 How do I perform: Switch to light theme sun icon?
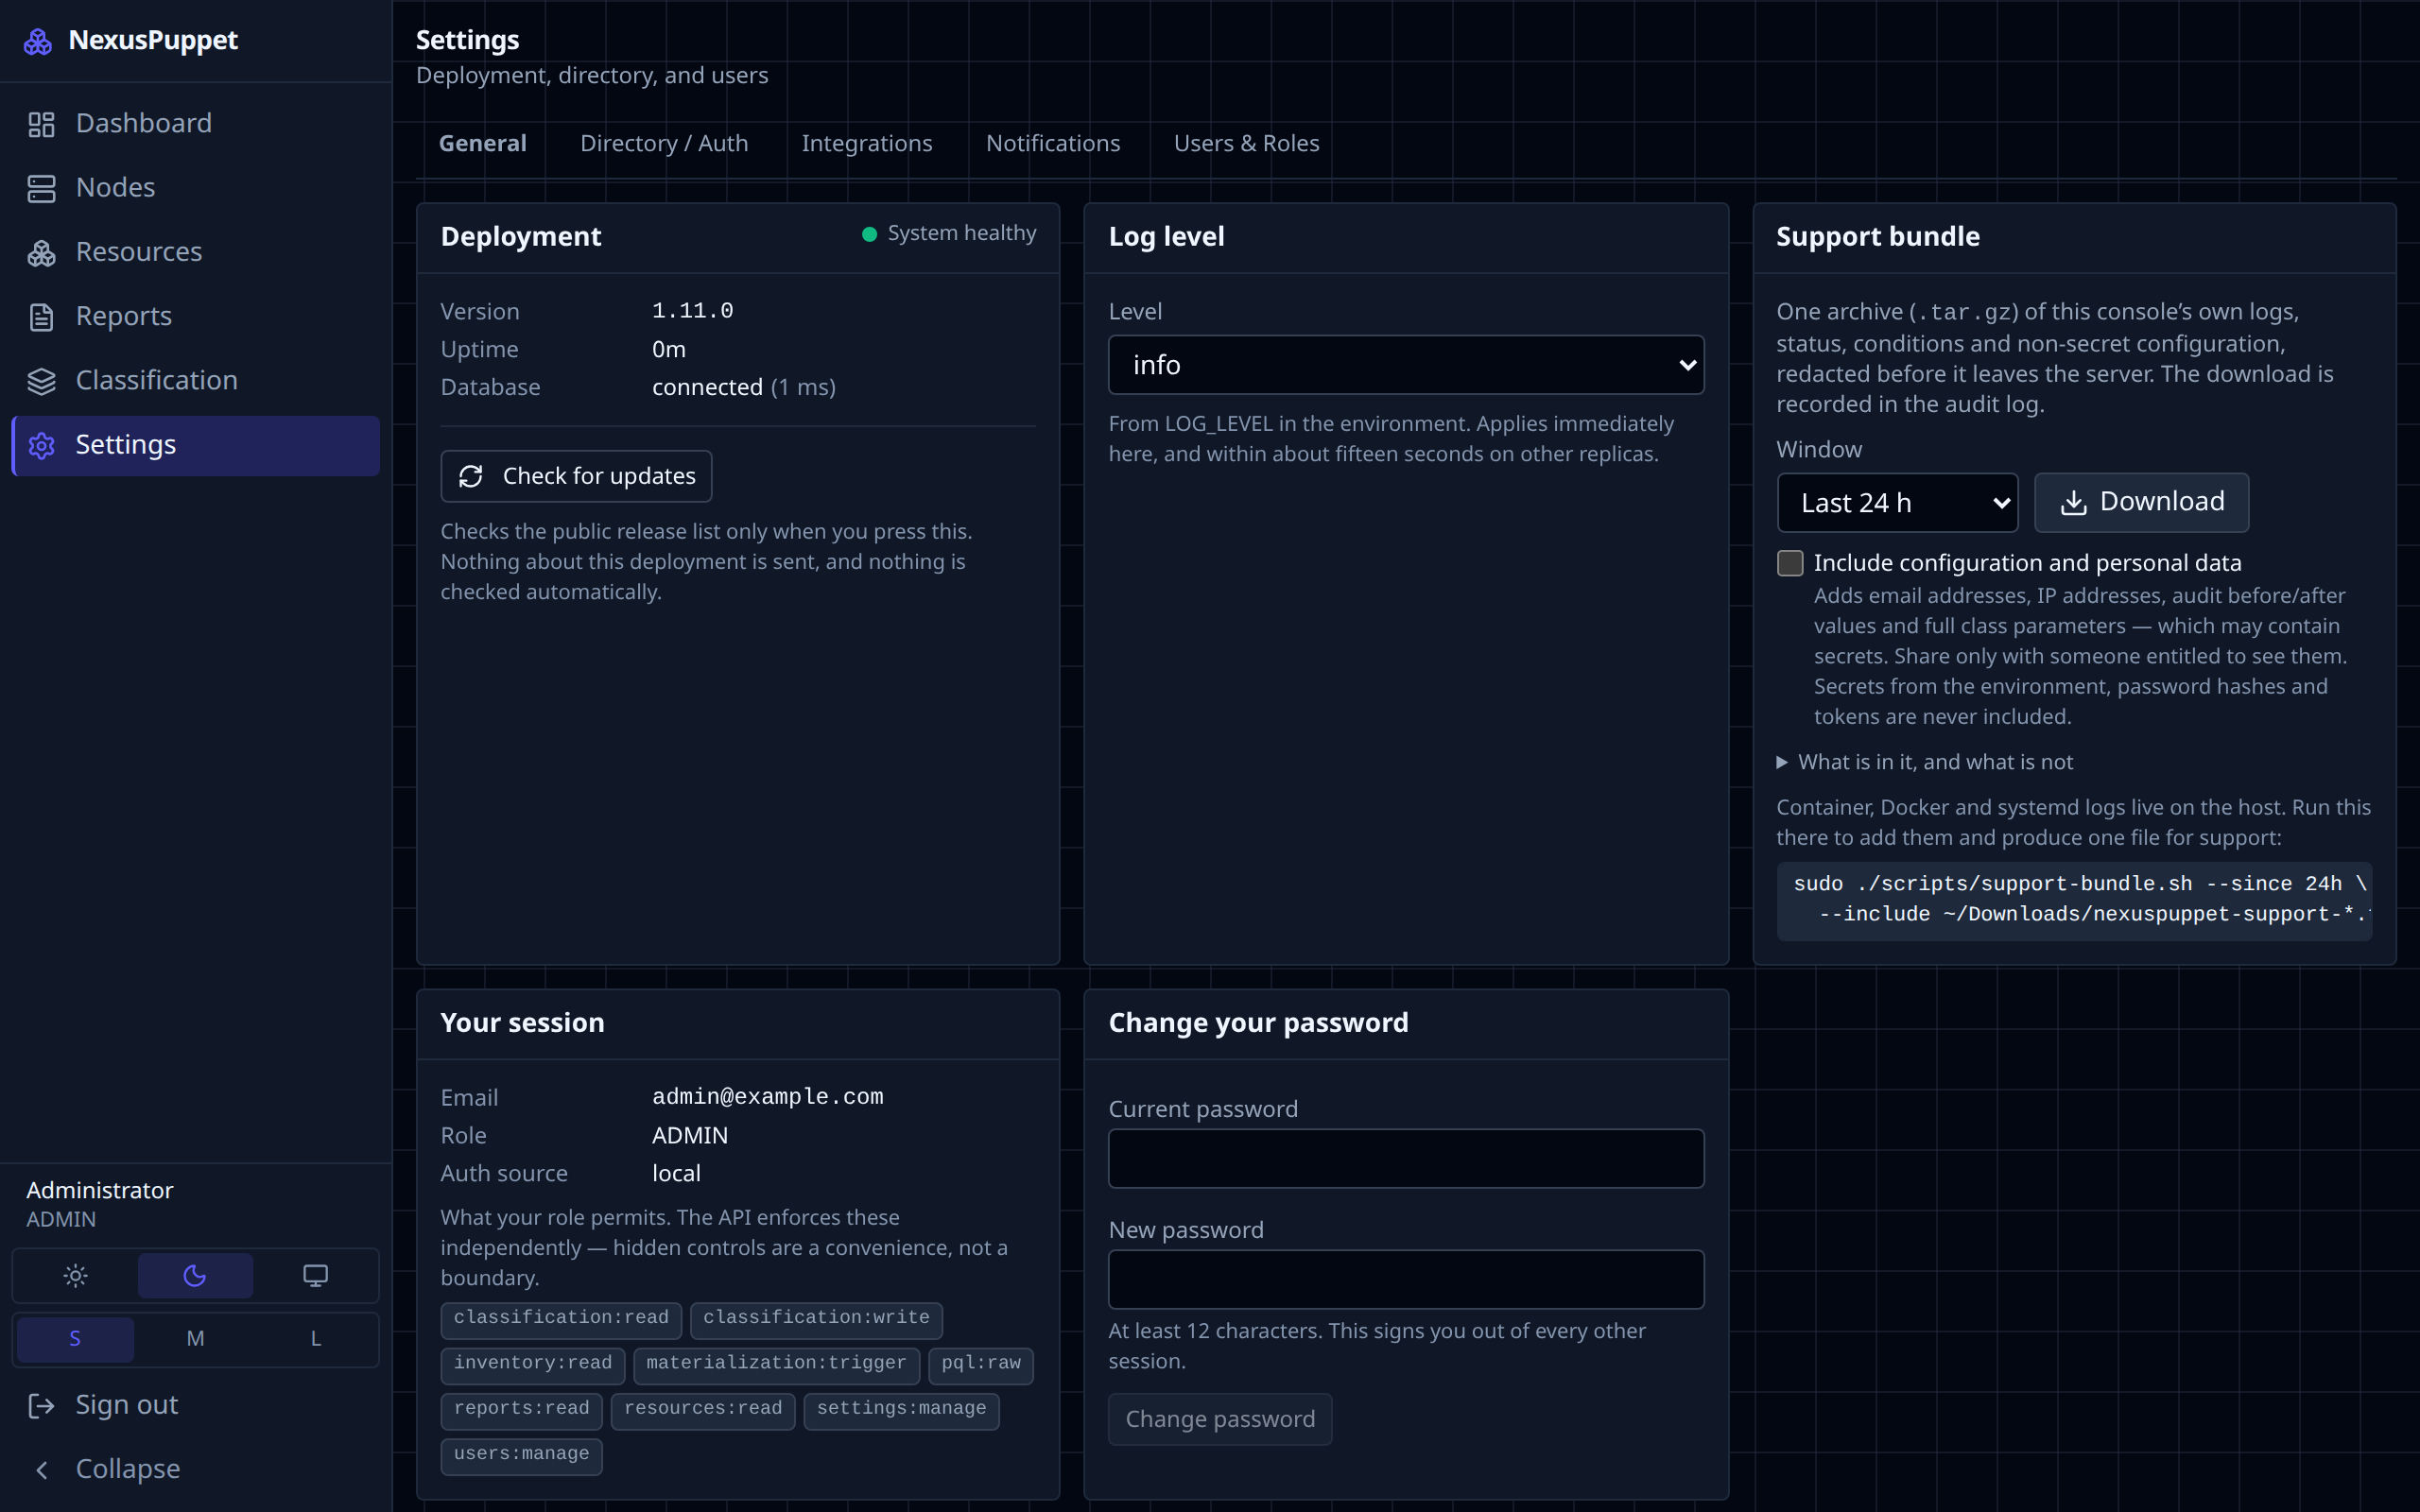75,1275
